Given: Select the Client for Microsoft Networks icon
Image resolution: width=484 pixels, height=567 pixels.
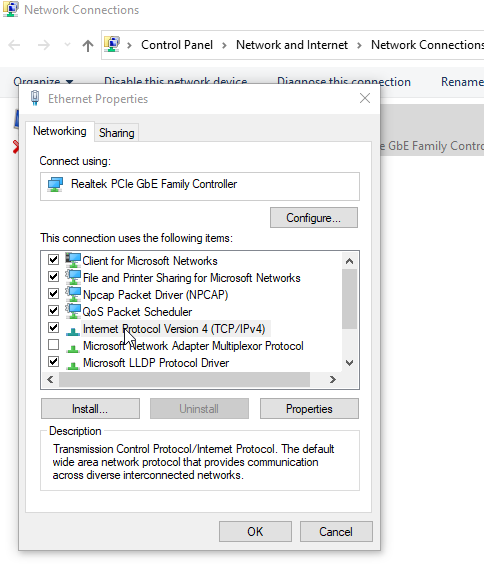Looking at the screenshot, I should click(x=73, y=260).
